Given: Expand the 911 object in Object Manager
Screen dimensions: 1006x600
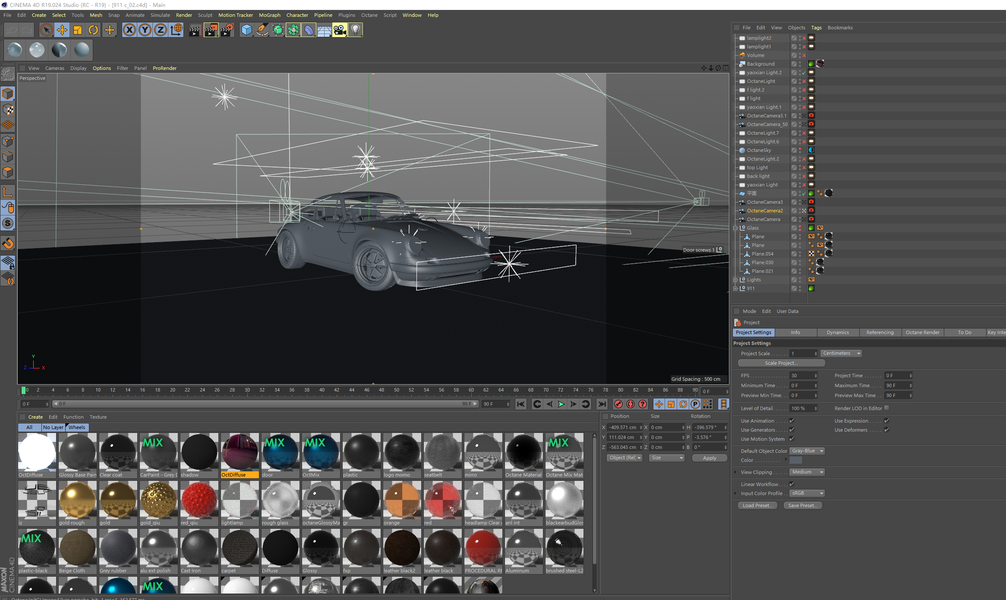Looking at the screenshot, I should tap(735, 289).
